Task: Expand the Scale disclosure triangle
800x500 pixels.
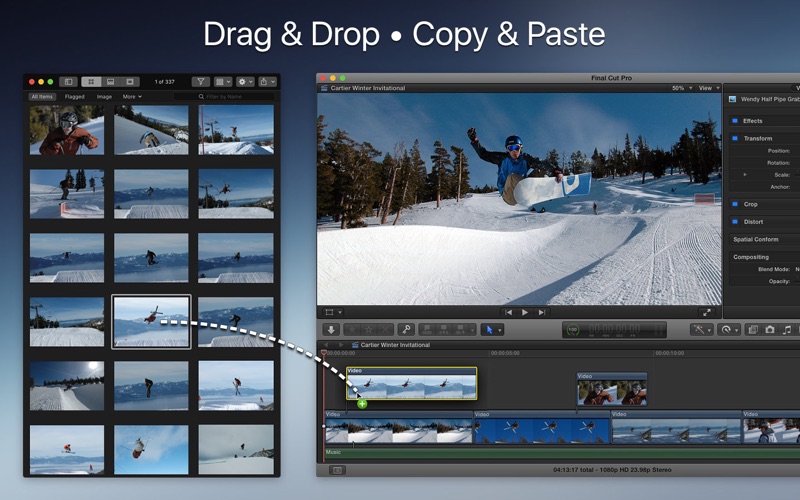Action: 744,174
